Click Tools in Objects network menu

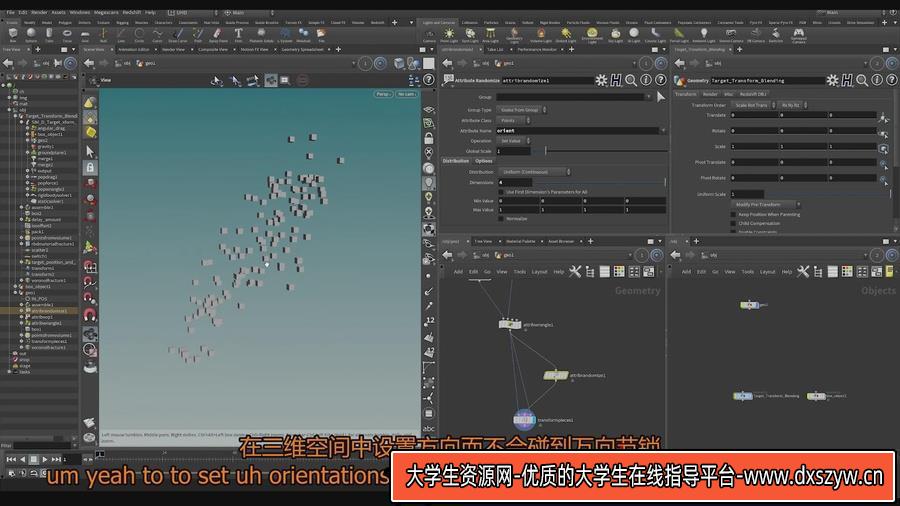[x=747, y=272]
